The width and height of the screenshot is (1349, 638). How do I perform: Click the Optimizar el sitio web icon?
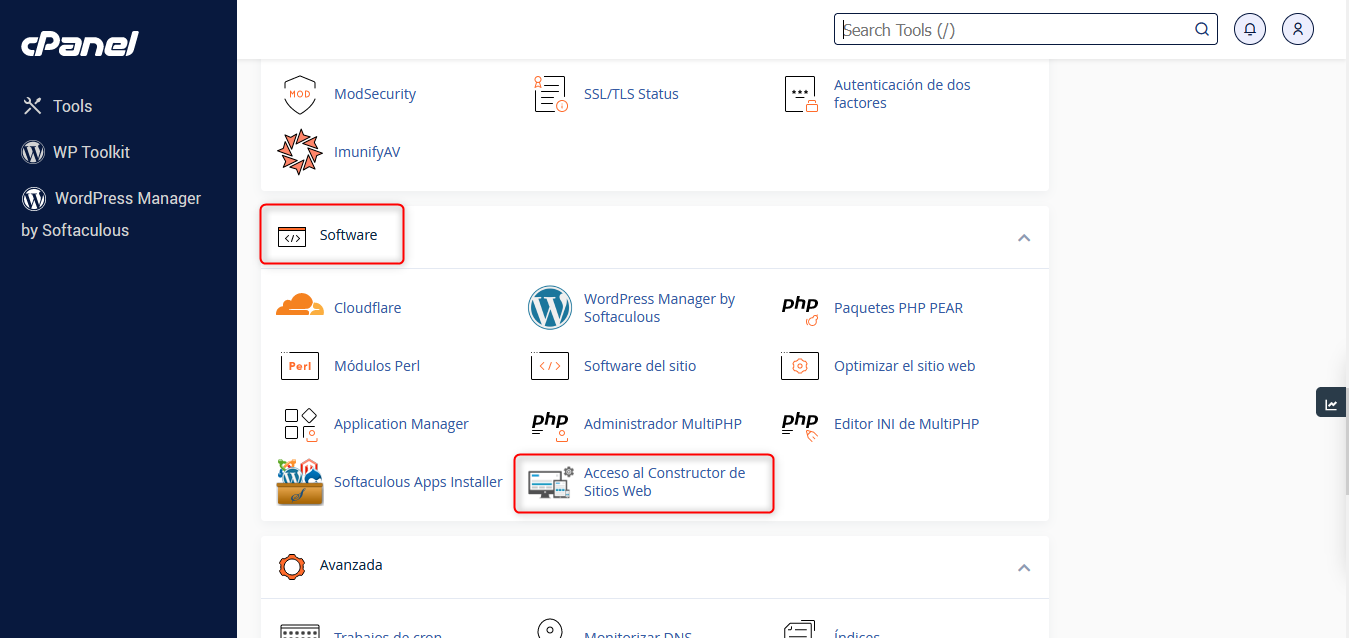click(x=800, y=366)
